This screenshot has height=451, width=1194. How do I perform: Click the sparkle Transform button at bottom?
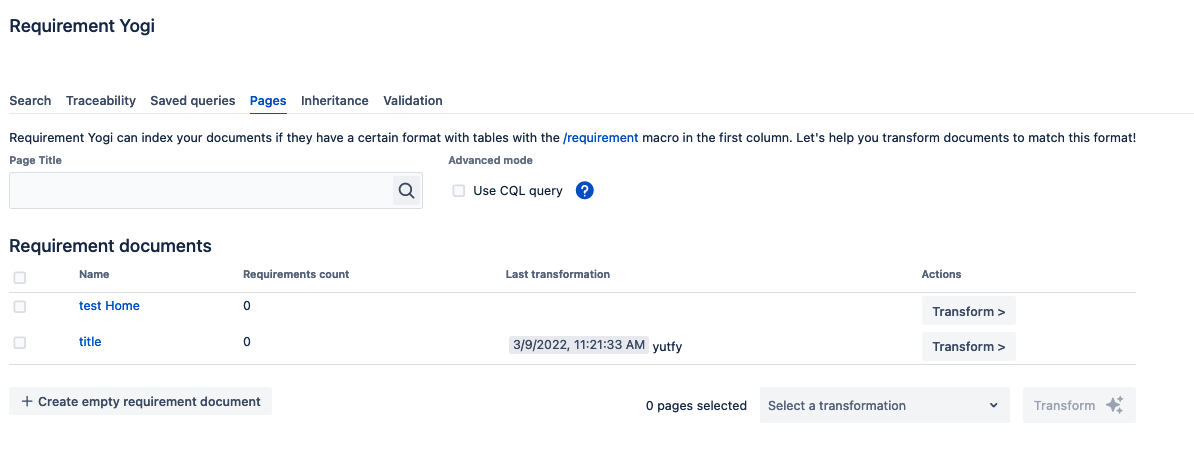coord(1079,405)
